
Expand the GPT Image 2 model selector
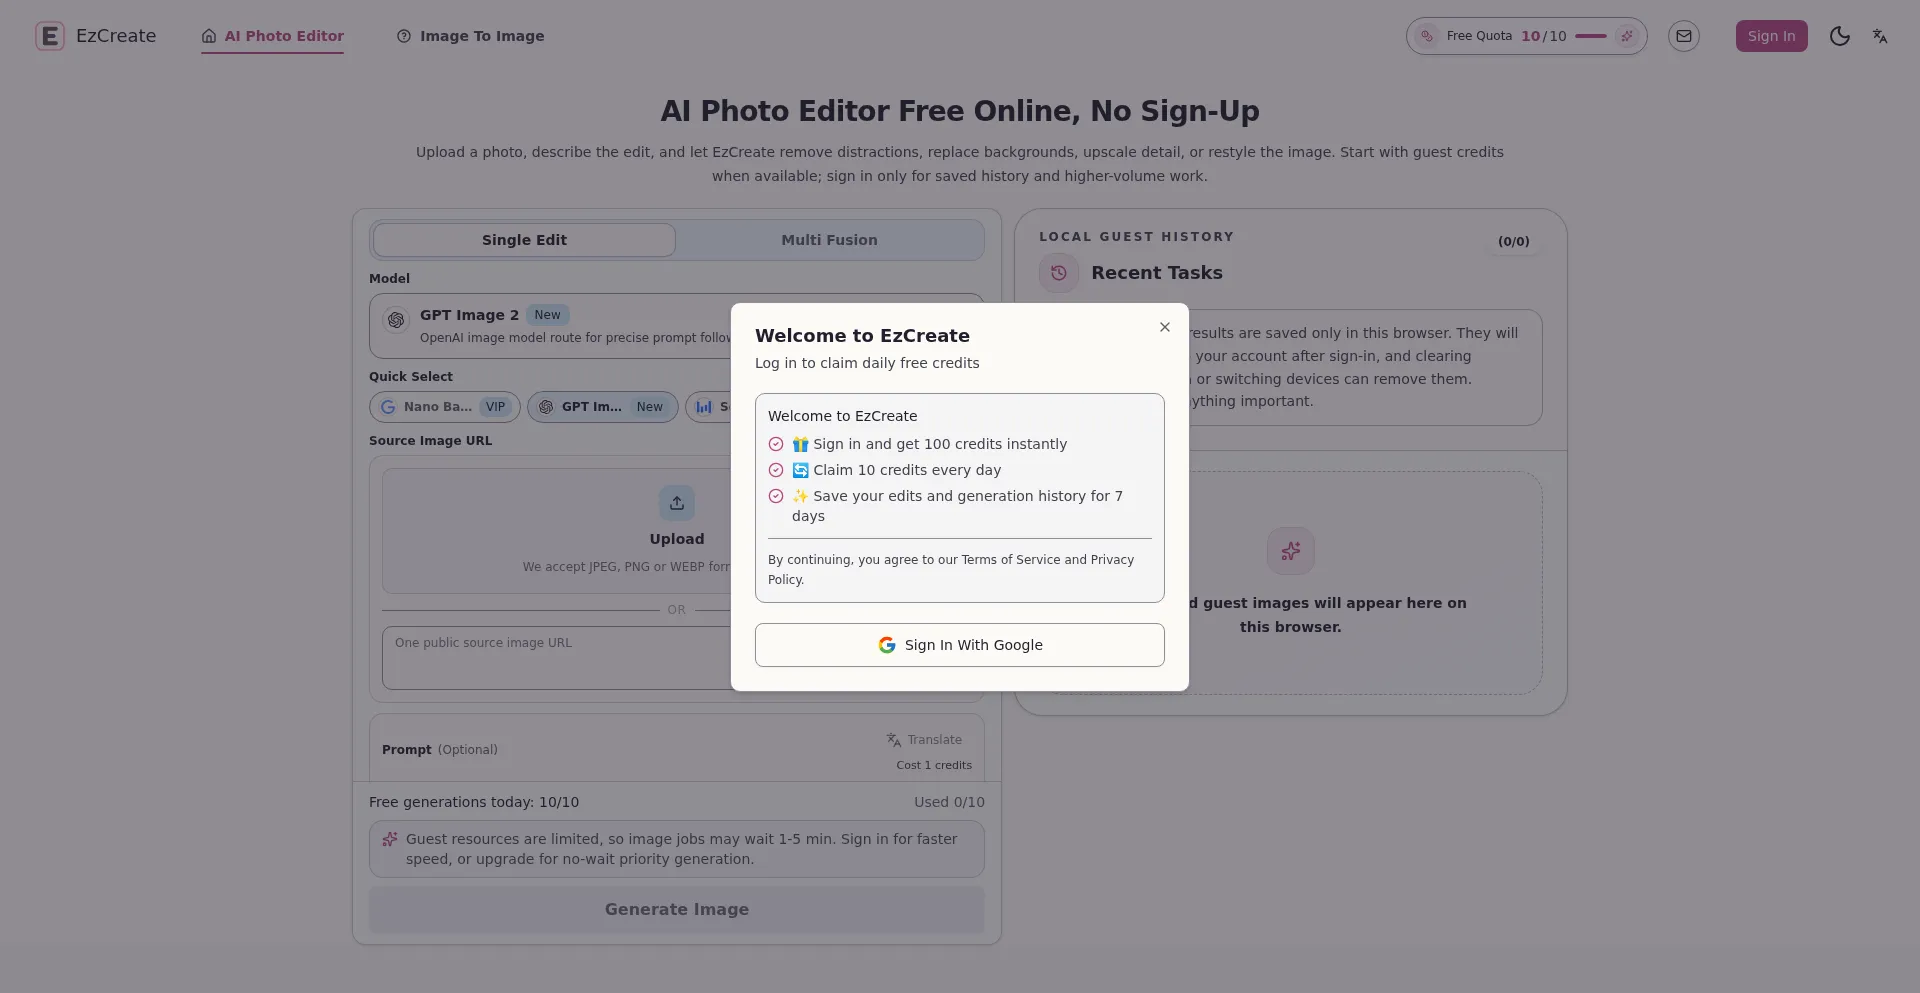(x=677, y=326)
